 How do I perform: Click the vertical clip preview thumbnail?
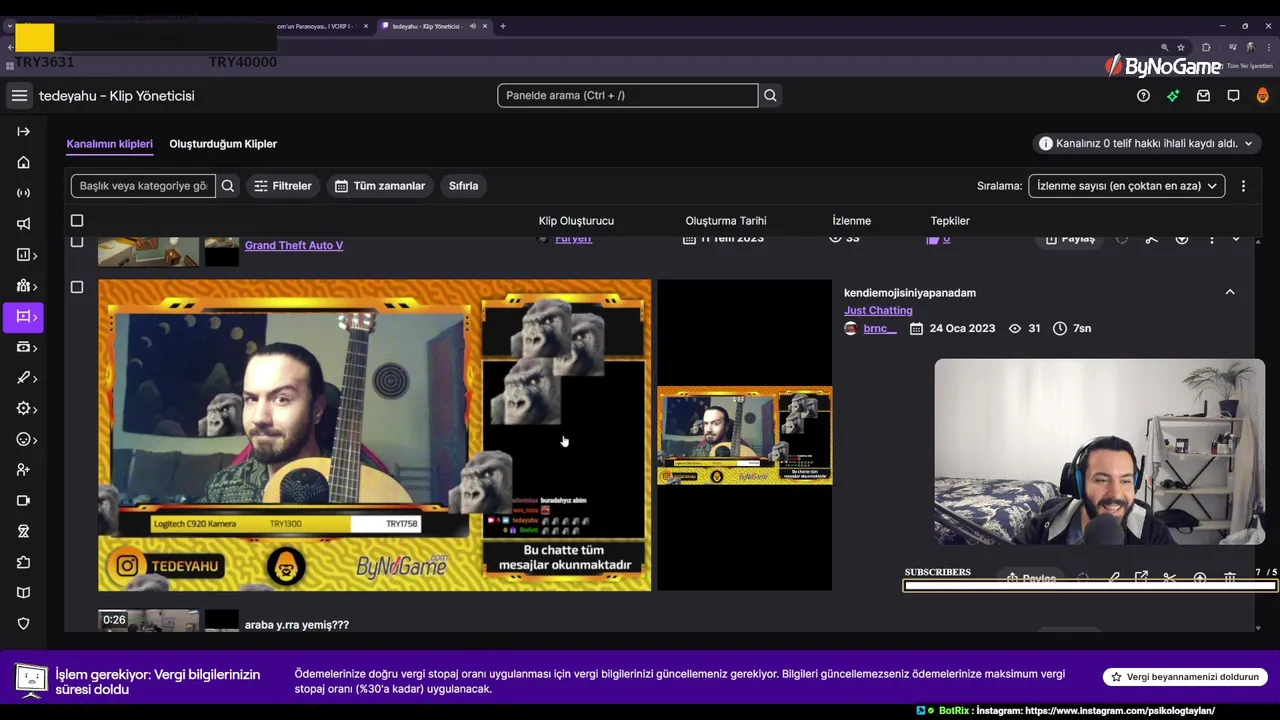744,435
